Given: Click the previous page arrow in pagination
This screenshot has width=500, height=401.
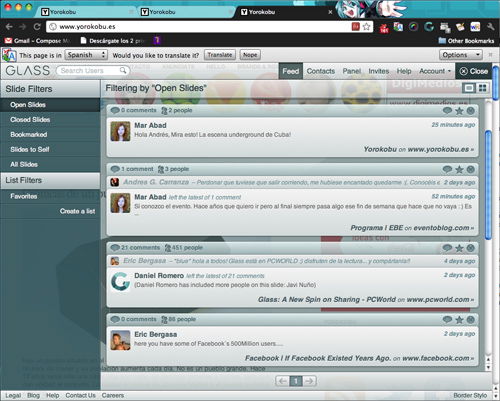Looking at the screenshot, I should tap(283, 381).
